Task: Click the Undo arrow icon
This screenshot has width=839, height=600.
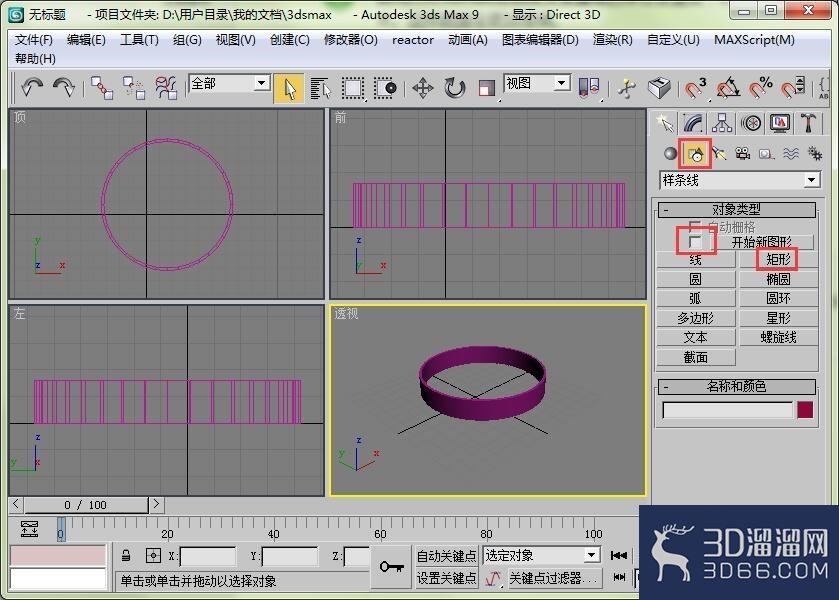Action: click(x=33, y=87)
